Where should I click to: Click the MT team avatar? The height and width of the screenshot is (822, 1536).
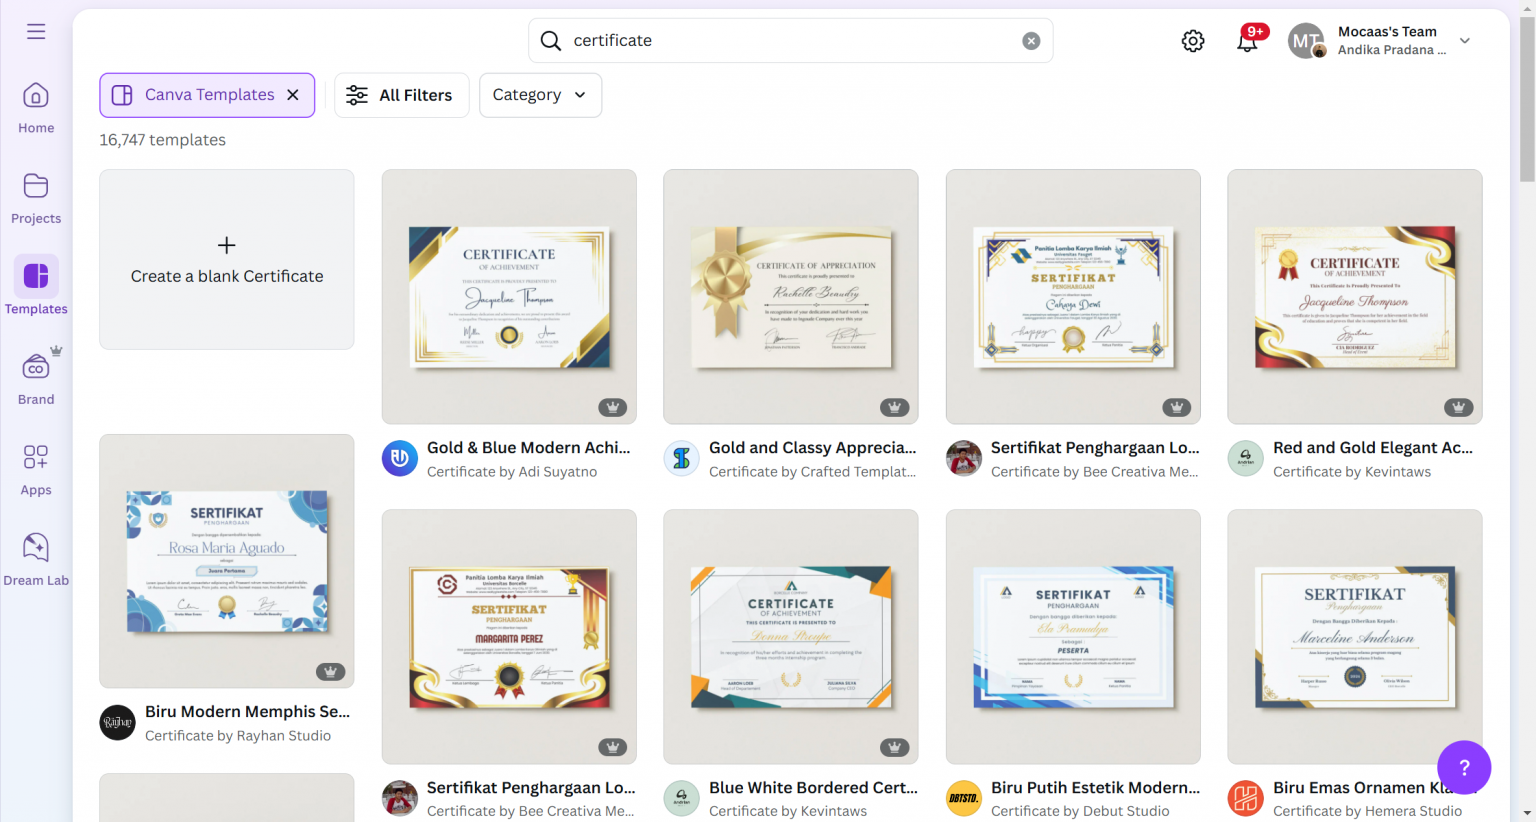coord(1307,41)
